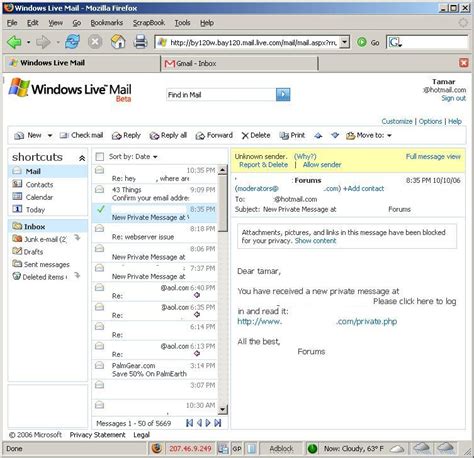Open the File menu
The width and height of the screenshot is (474, 458).
(12, 23)
